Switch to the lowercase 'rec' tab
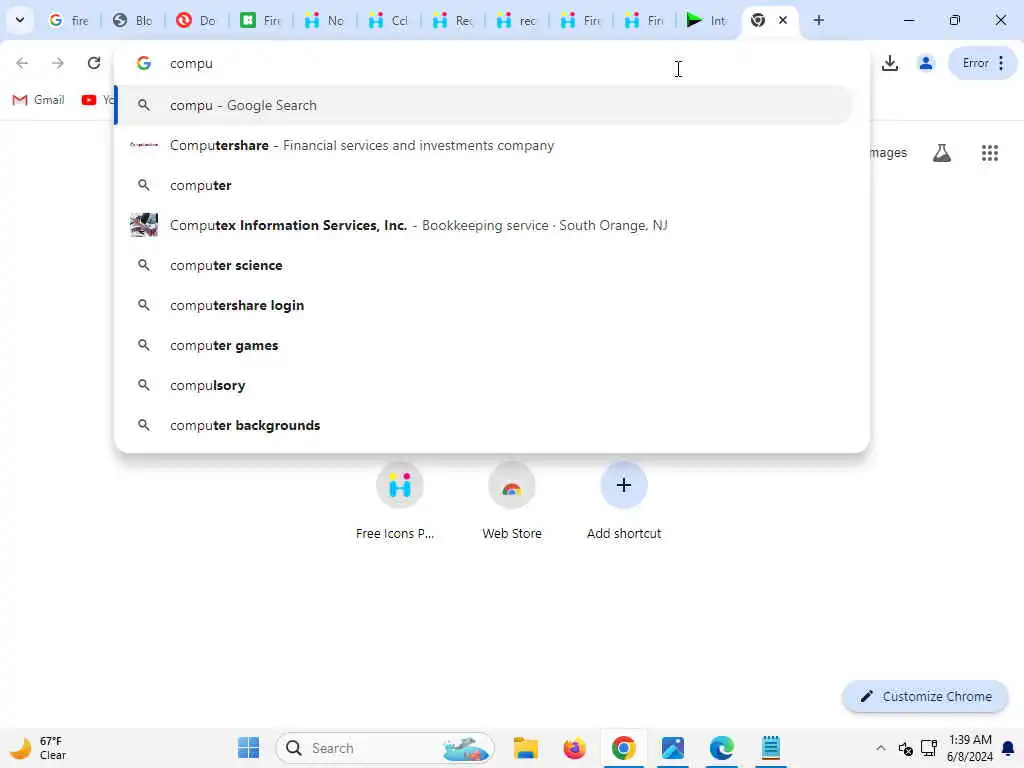 (x=517, y=20)
